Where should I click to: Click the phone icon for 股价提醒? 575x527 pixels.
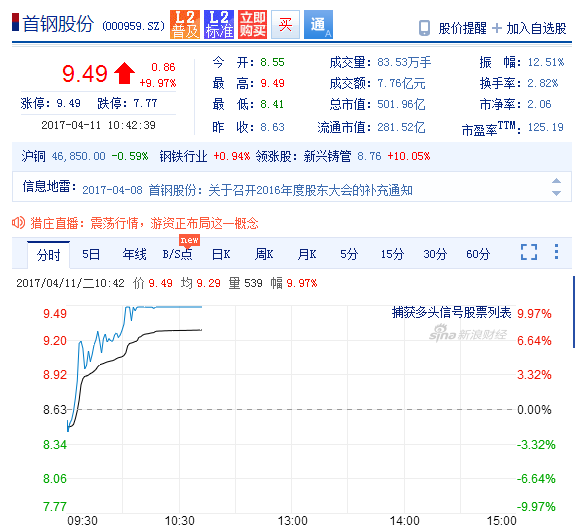pos(424,28)
